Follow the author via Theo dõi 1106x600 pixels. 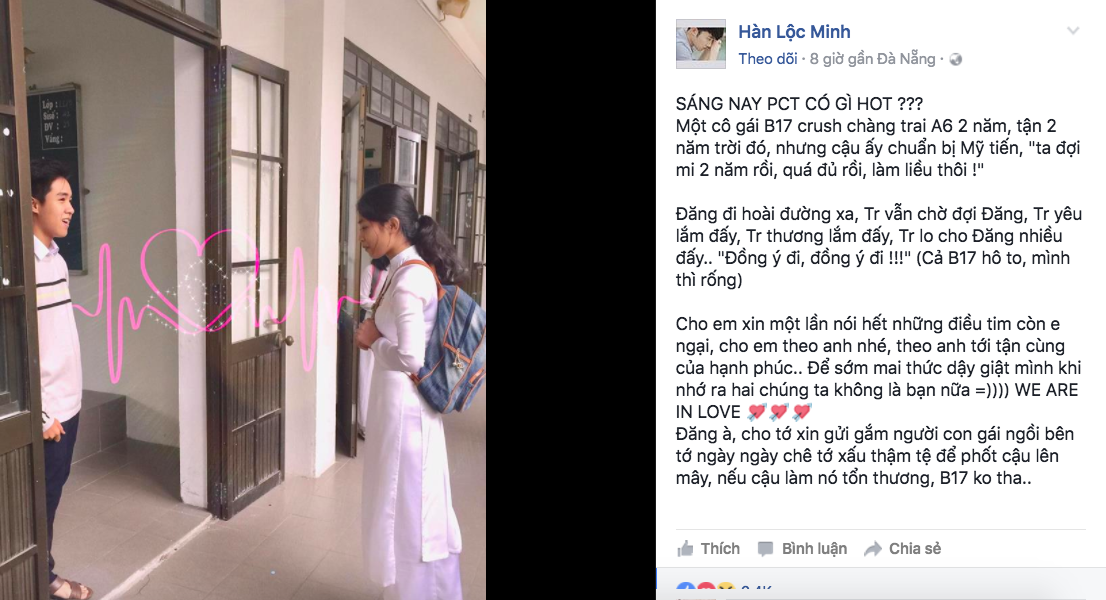click(767, 59)
